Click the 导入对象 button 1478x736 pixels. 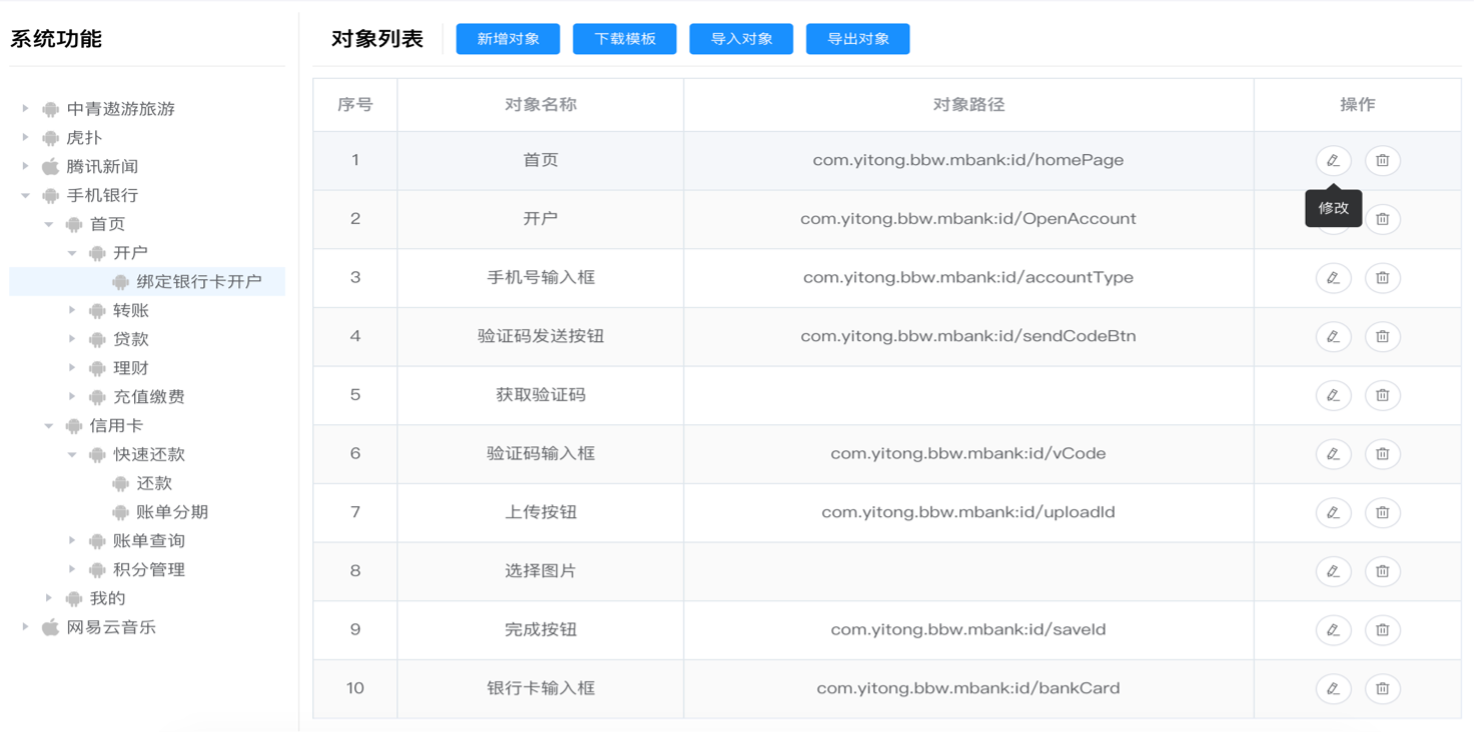click(741, 39)
